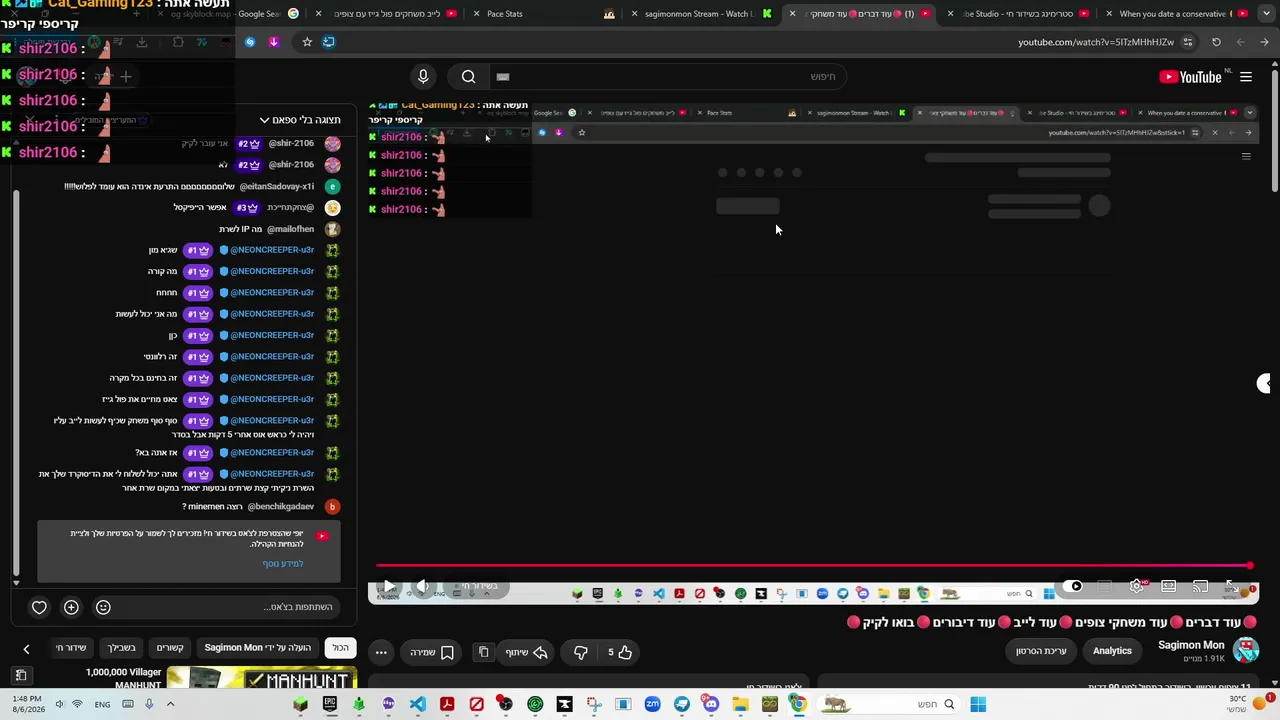Screen dimensions: 1280x720
Task: Open Google Chrome from the taskbar
Action: pos(798,704)
